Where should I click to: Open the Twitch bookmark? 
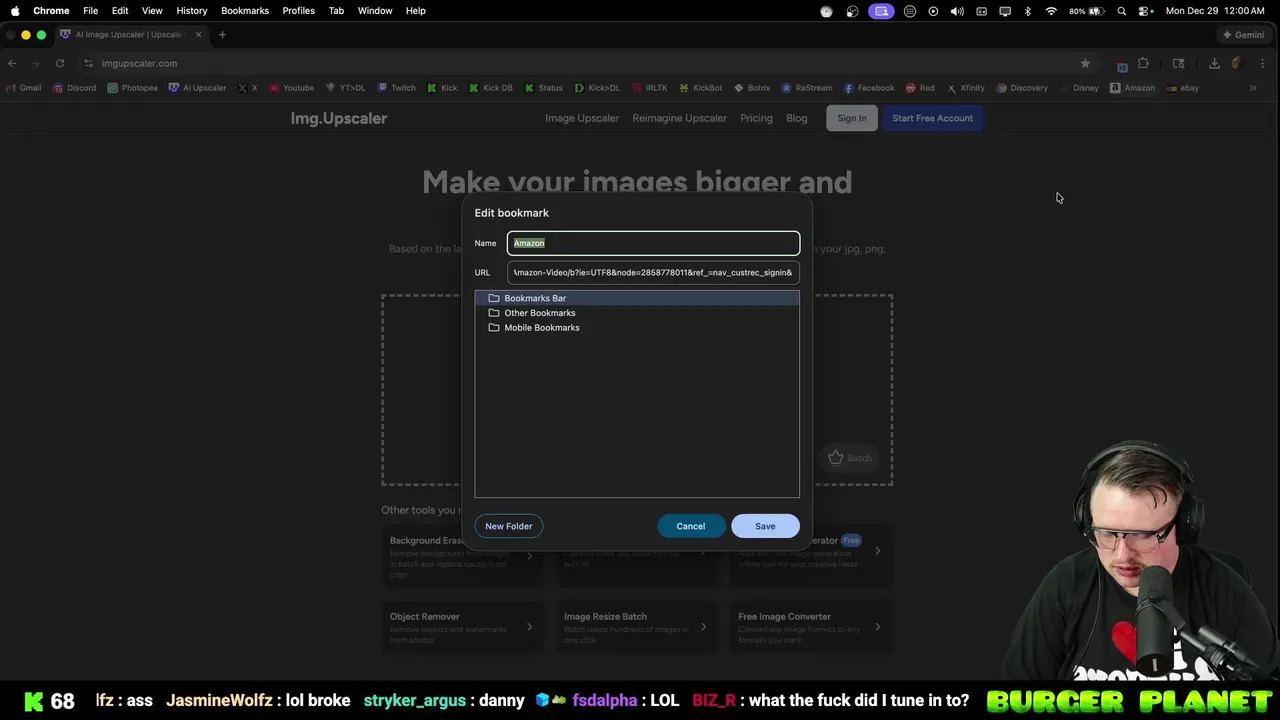click(x=397, y=88)
